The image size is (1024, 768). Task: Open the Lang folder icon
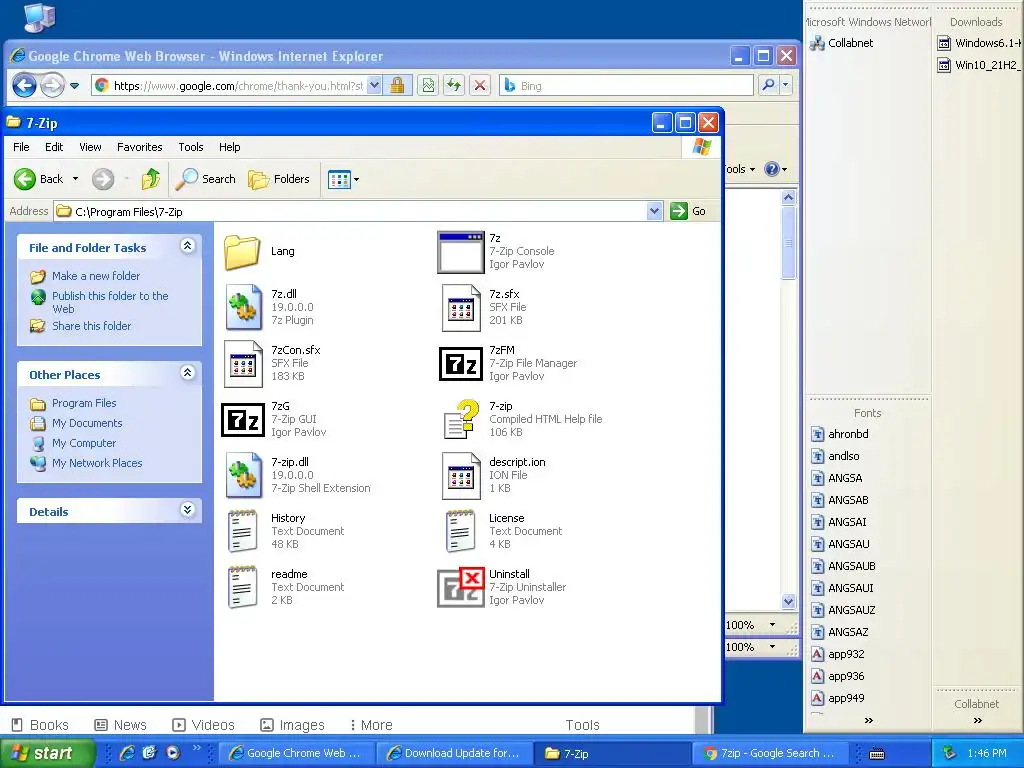[x=242, y=252]
